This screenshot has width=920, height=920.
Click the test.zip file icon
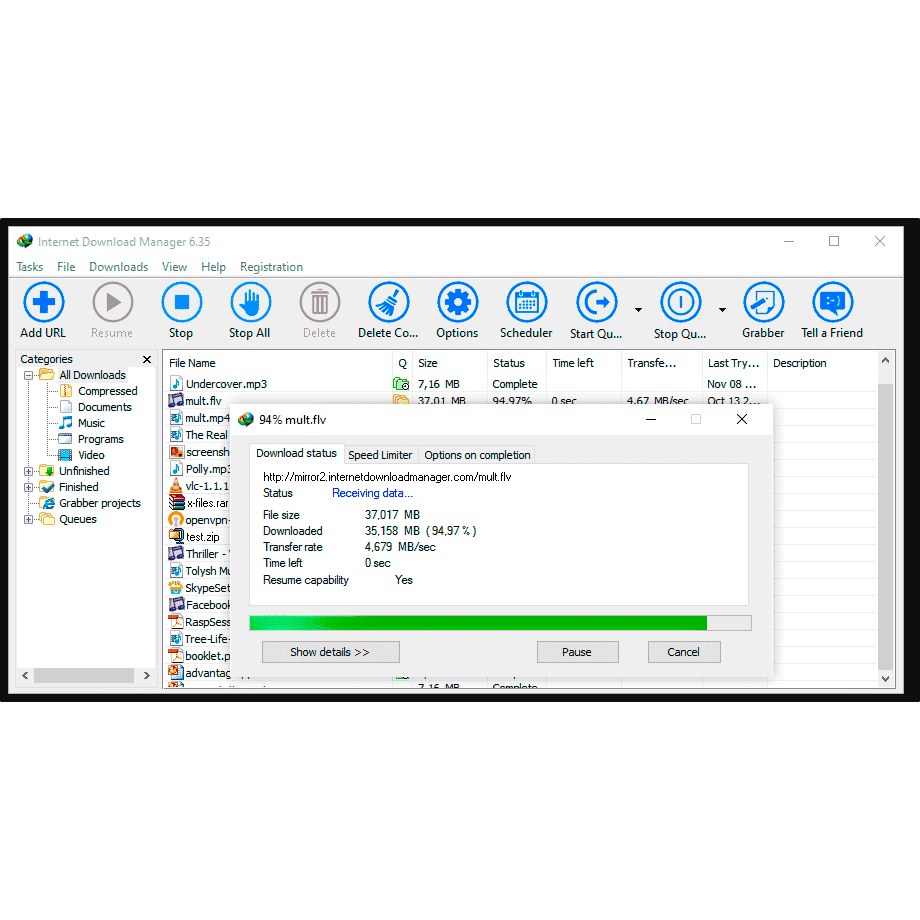pyautogui.click(x=176, y=536)
